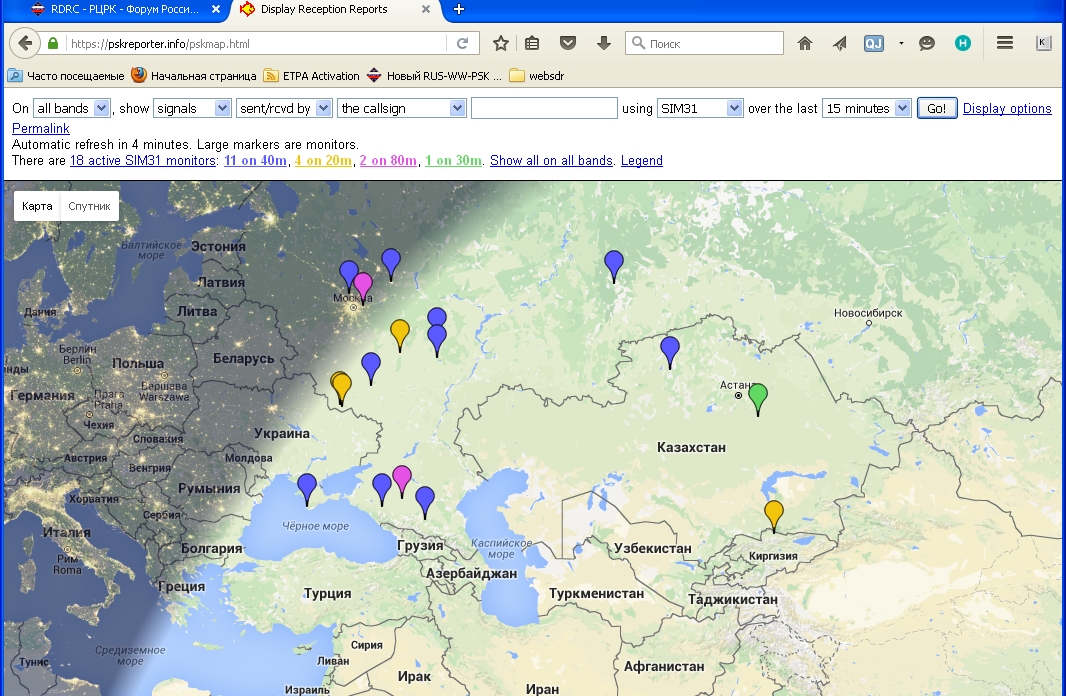1066x696 pixels.
Task: Go to the browser home page icon
Action: [805, 43]
